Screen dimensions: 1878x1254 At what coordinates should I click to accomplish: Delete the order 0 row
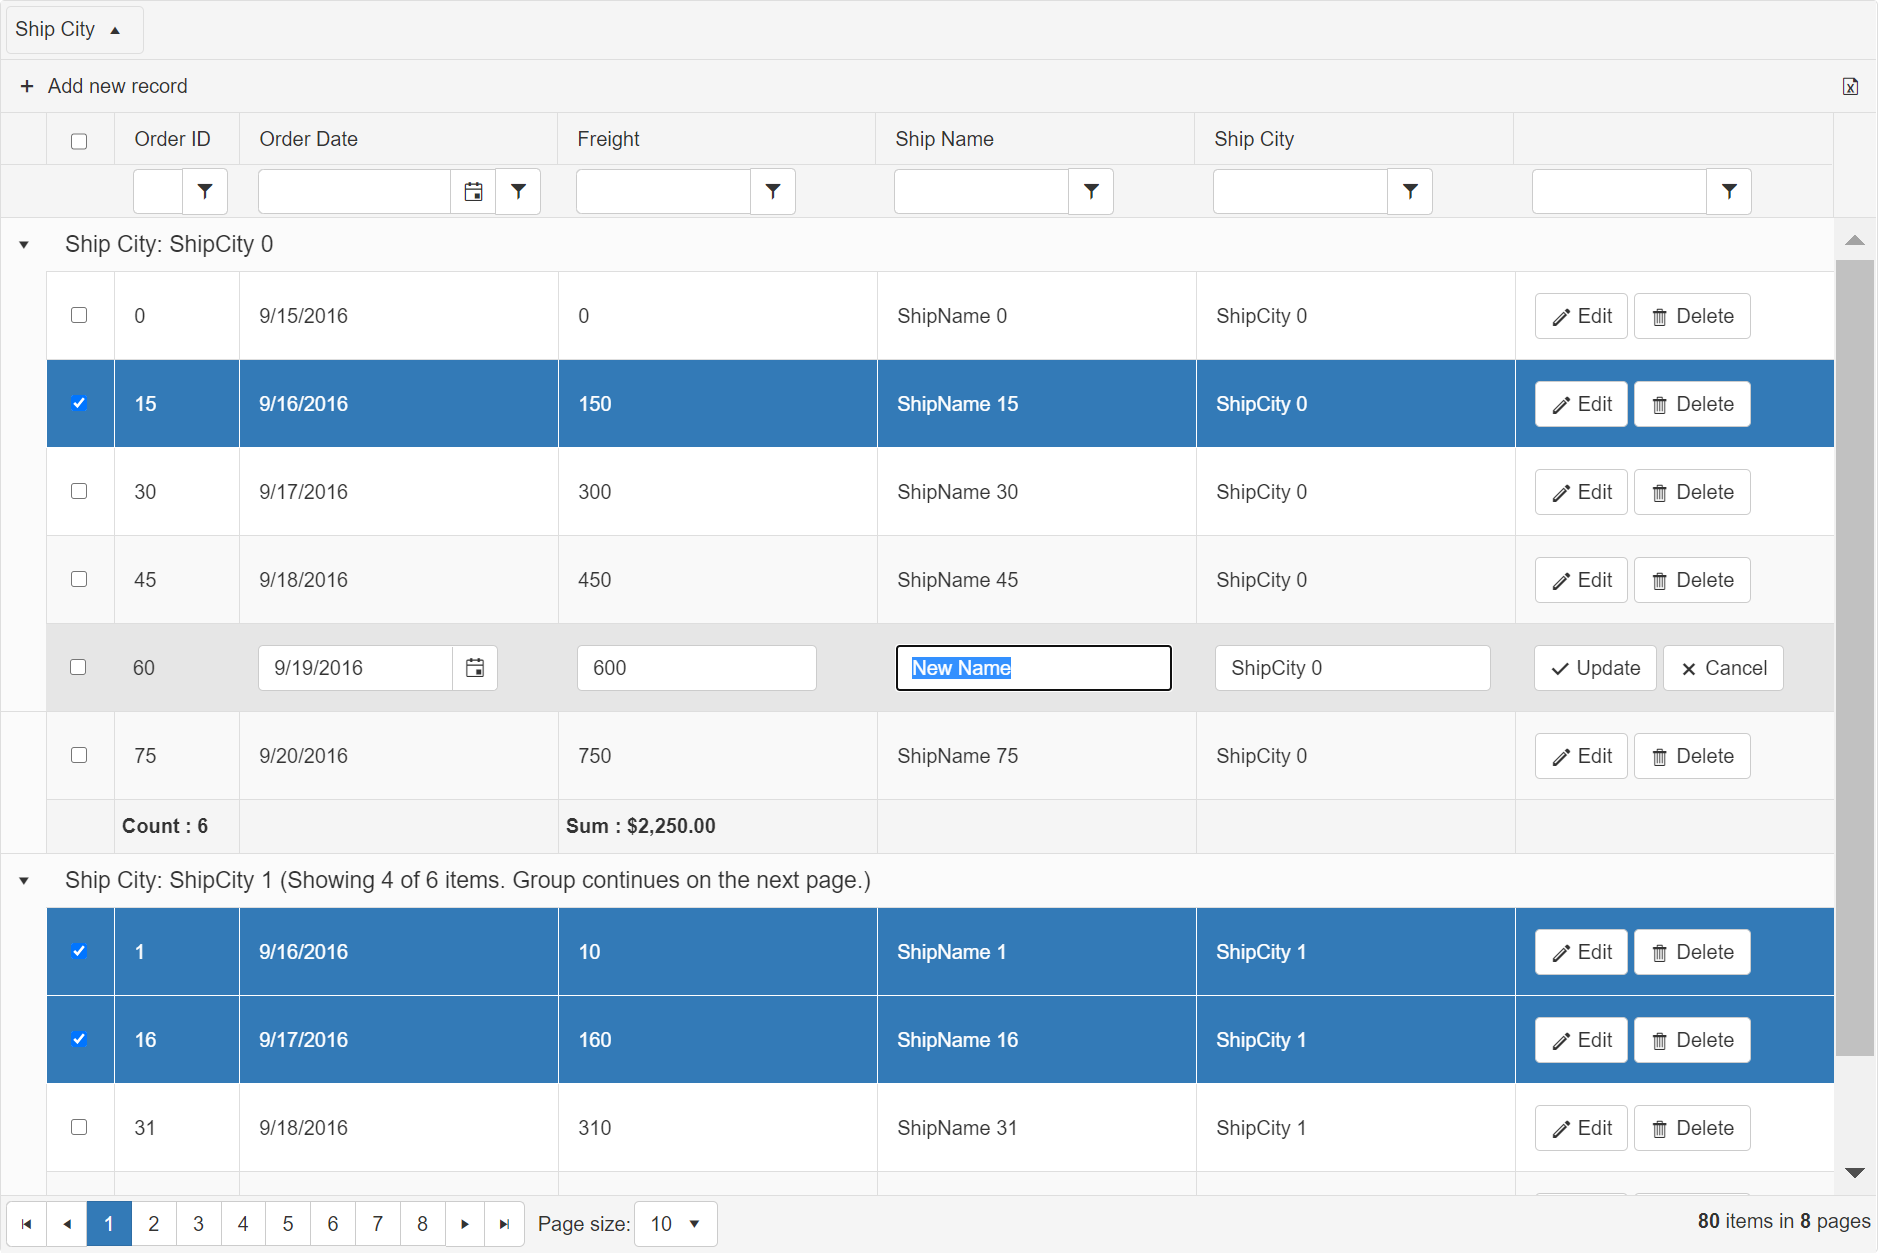pyautogui.click(x=1692, y=316)
